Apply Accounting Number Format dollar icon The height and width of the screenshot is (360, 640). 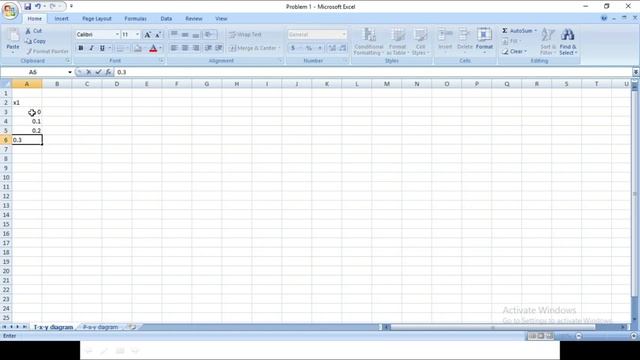[293, 48]
